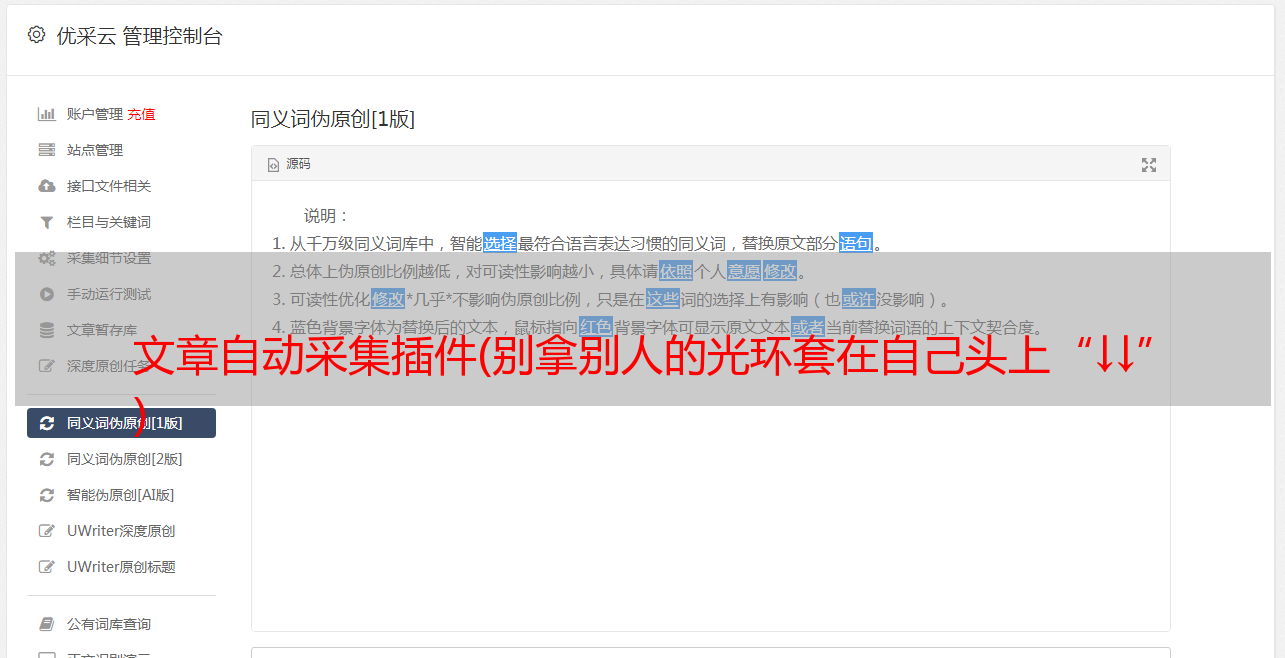Toggle fullscreen expand icon in editor
1285x658 pixels.
point(1149,165)
